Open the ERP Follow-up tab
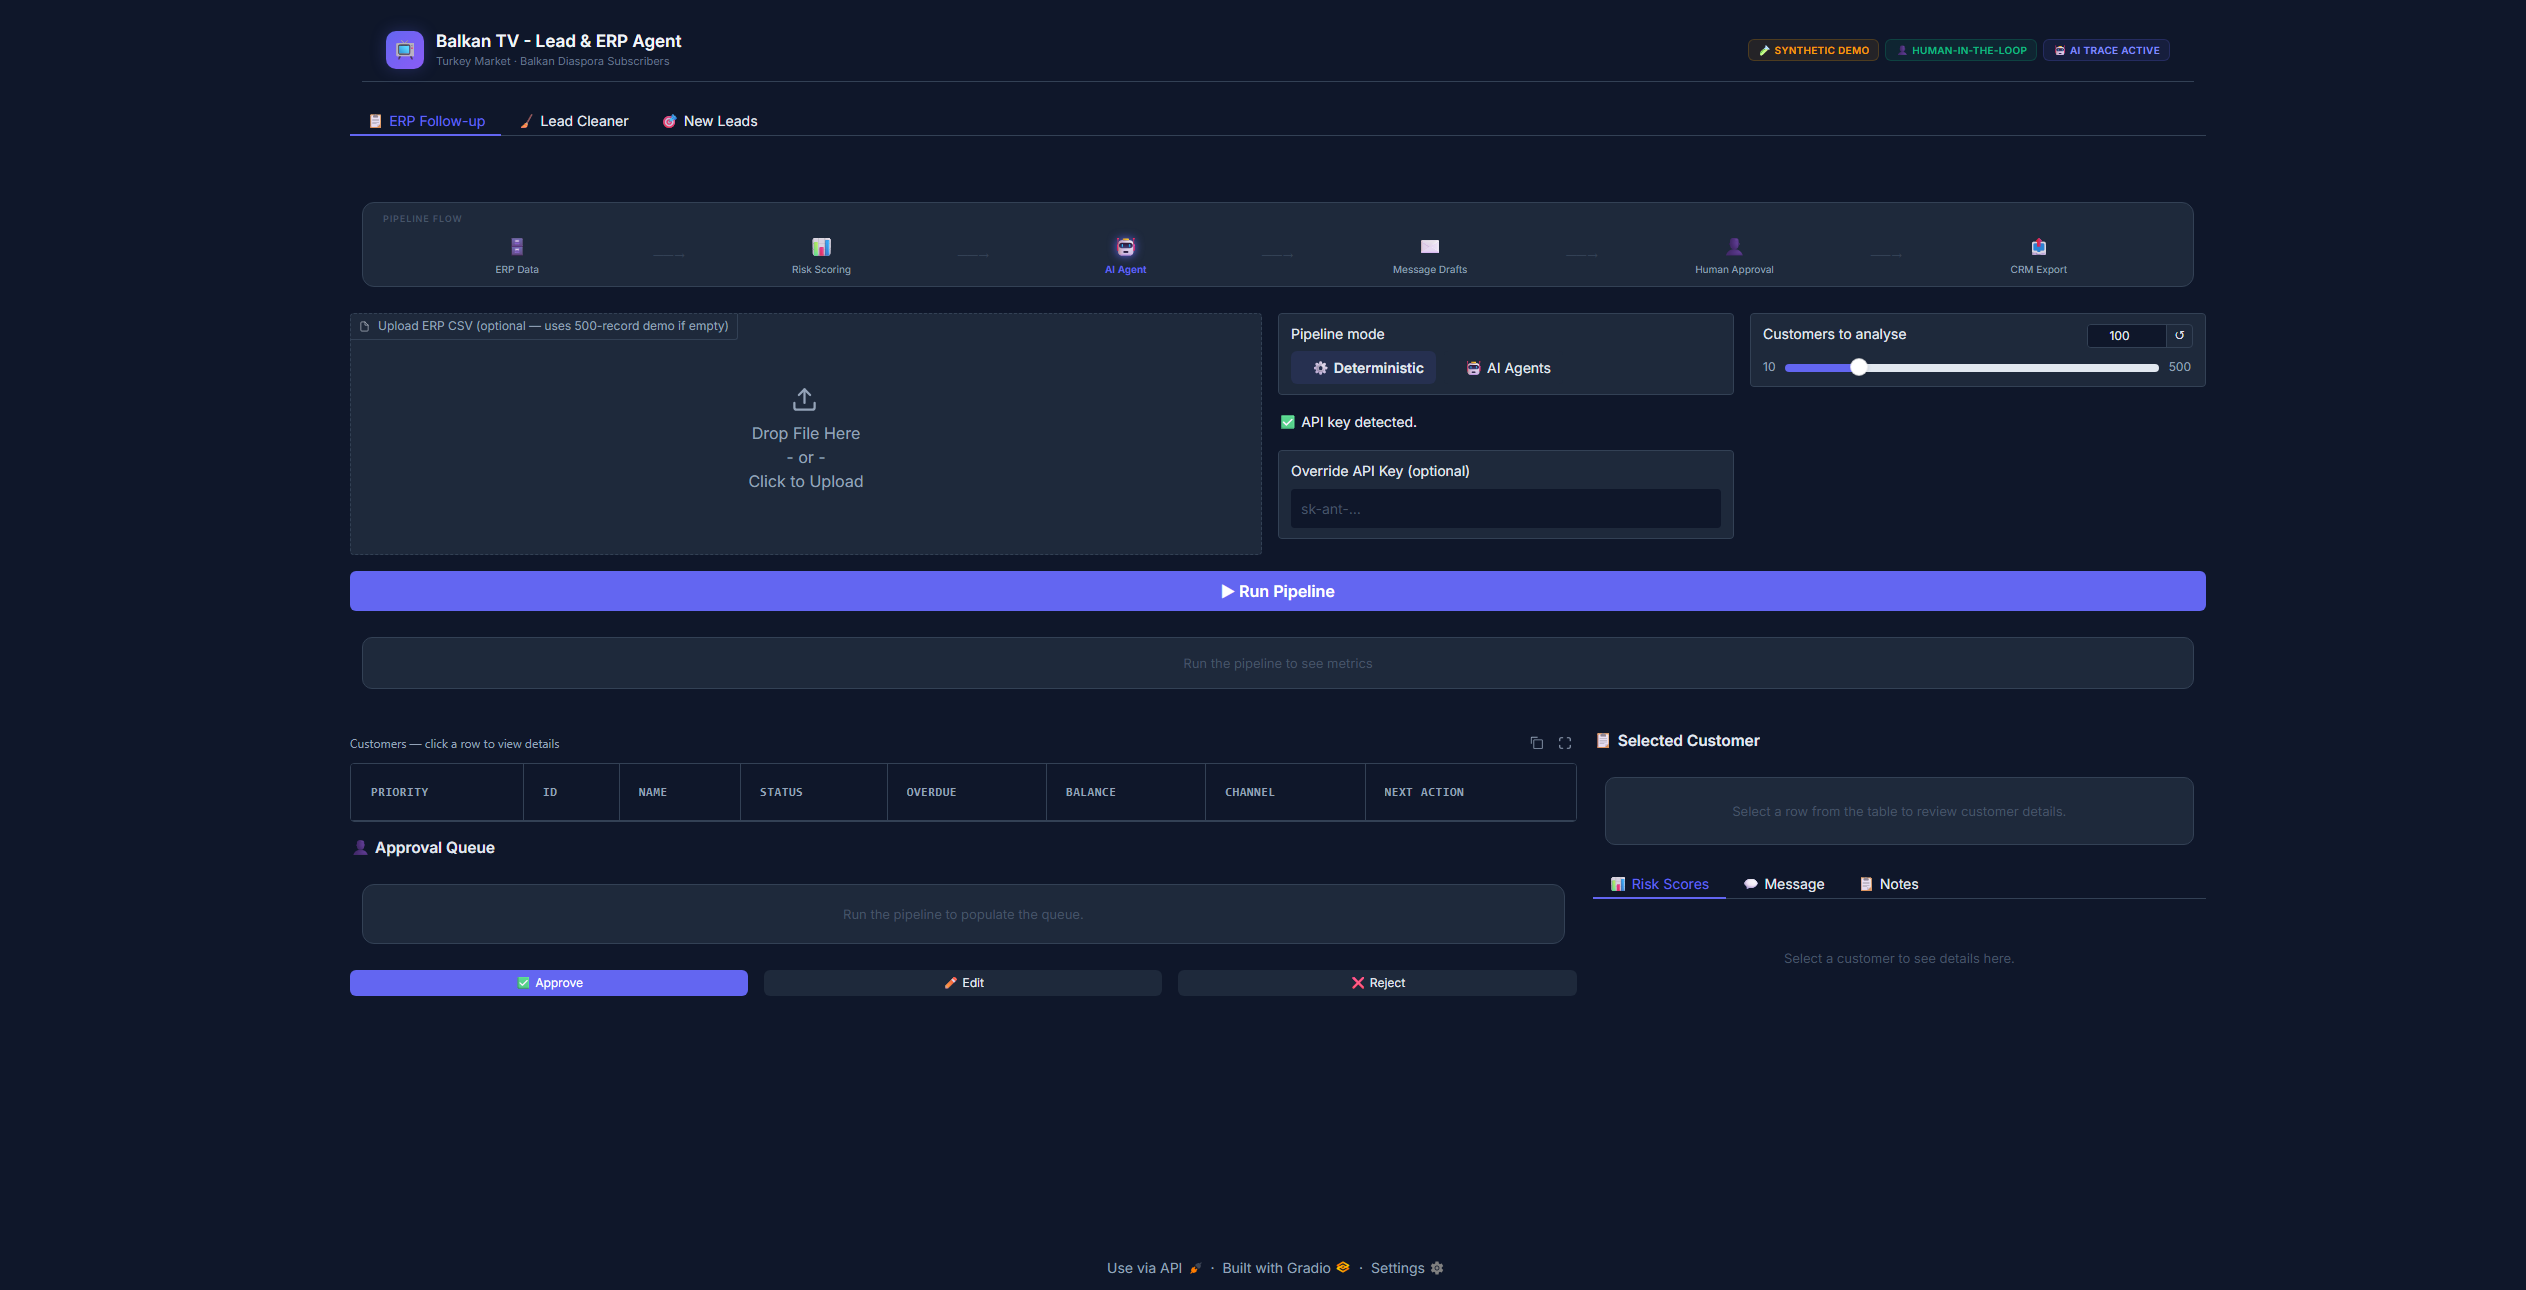 [x=426, y=121]
